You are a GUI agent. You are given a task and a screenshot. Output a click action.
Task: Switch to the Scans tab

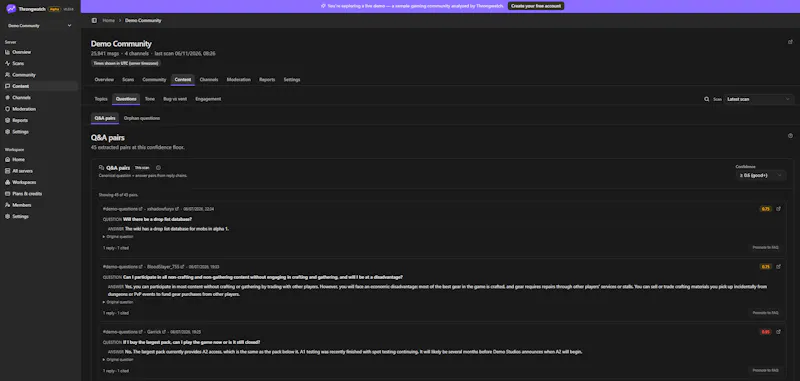pyautogui.click(x=128, y=80)
